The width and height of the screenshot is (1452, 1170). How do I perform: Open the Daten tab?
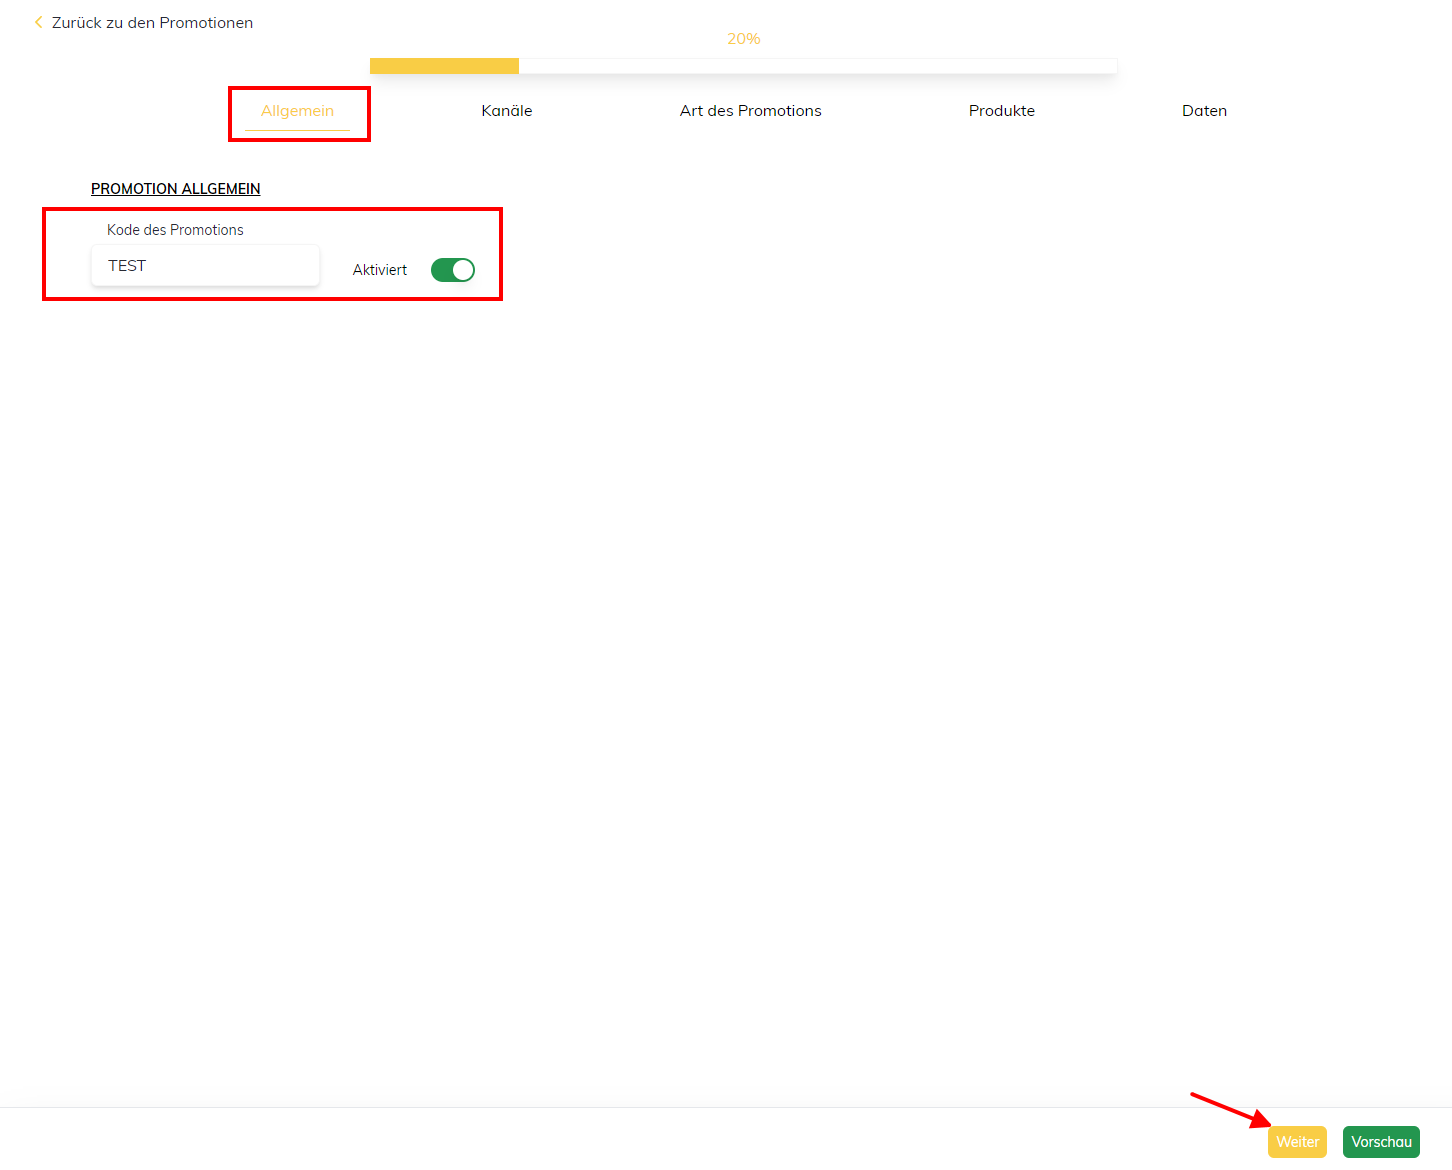pos(1204,111)
